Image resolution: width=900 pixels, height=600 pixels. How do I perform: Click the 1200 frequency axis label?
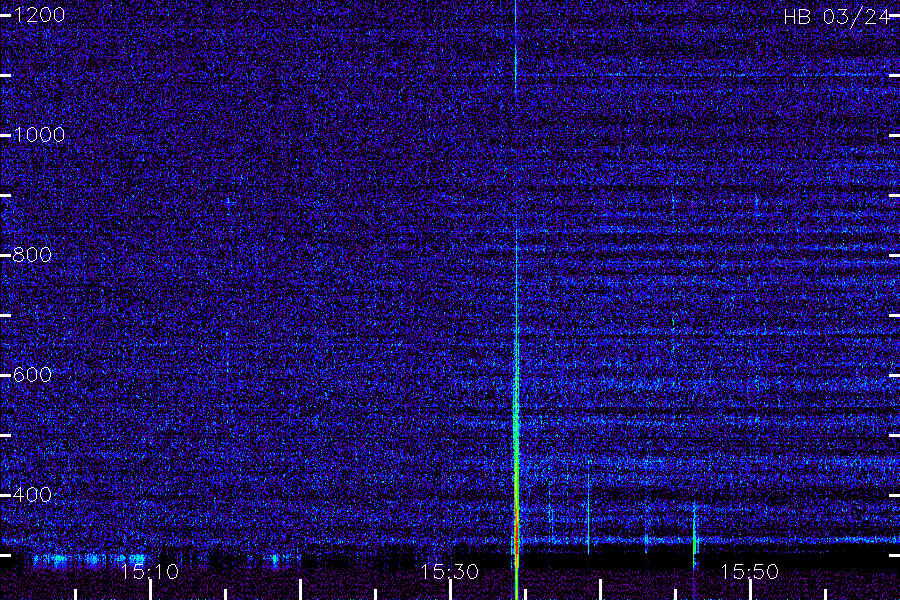pos(39,15)
